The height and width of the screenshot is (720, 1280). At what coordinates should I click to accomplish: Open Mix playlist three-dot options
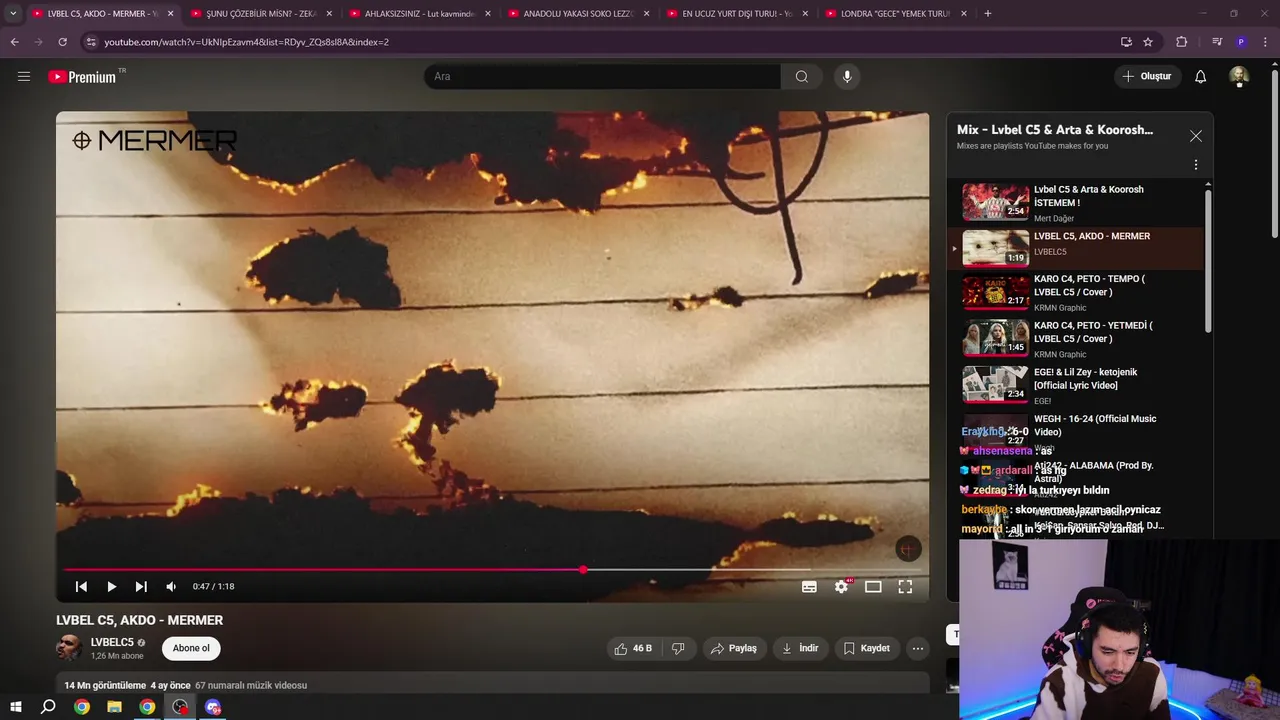tap(1196, 165)
